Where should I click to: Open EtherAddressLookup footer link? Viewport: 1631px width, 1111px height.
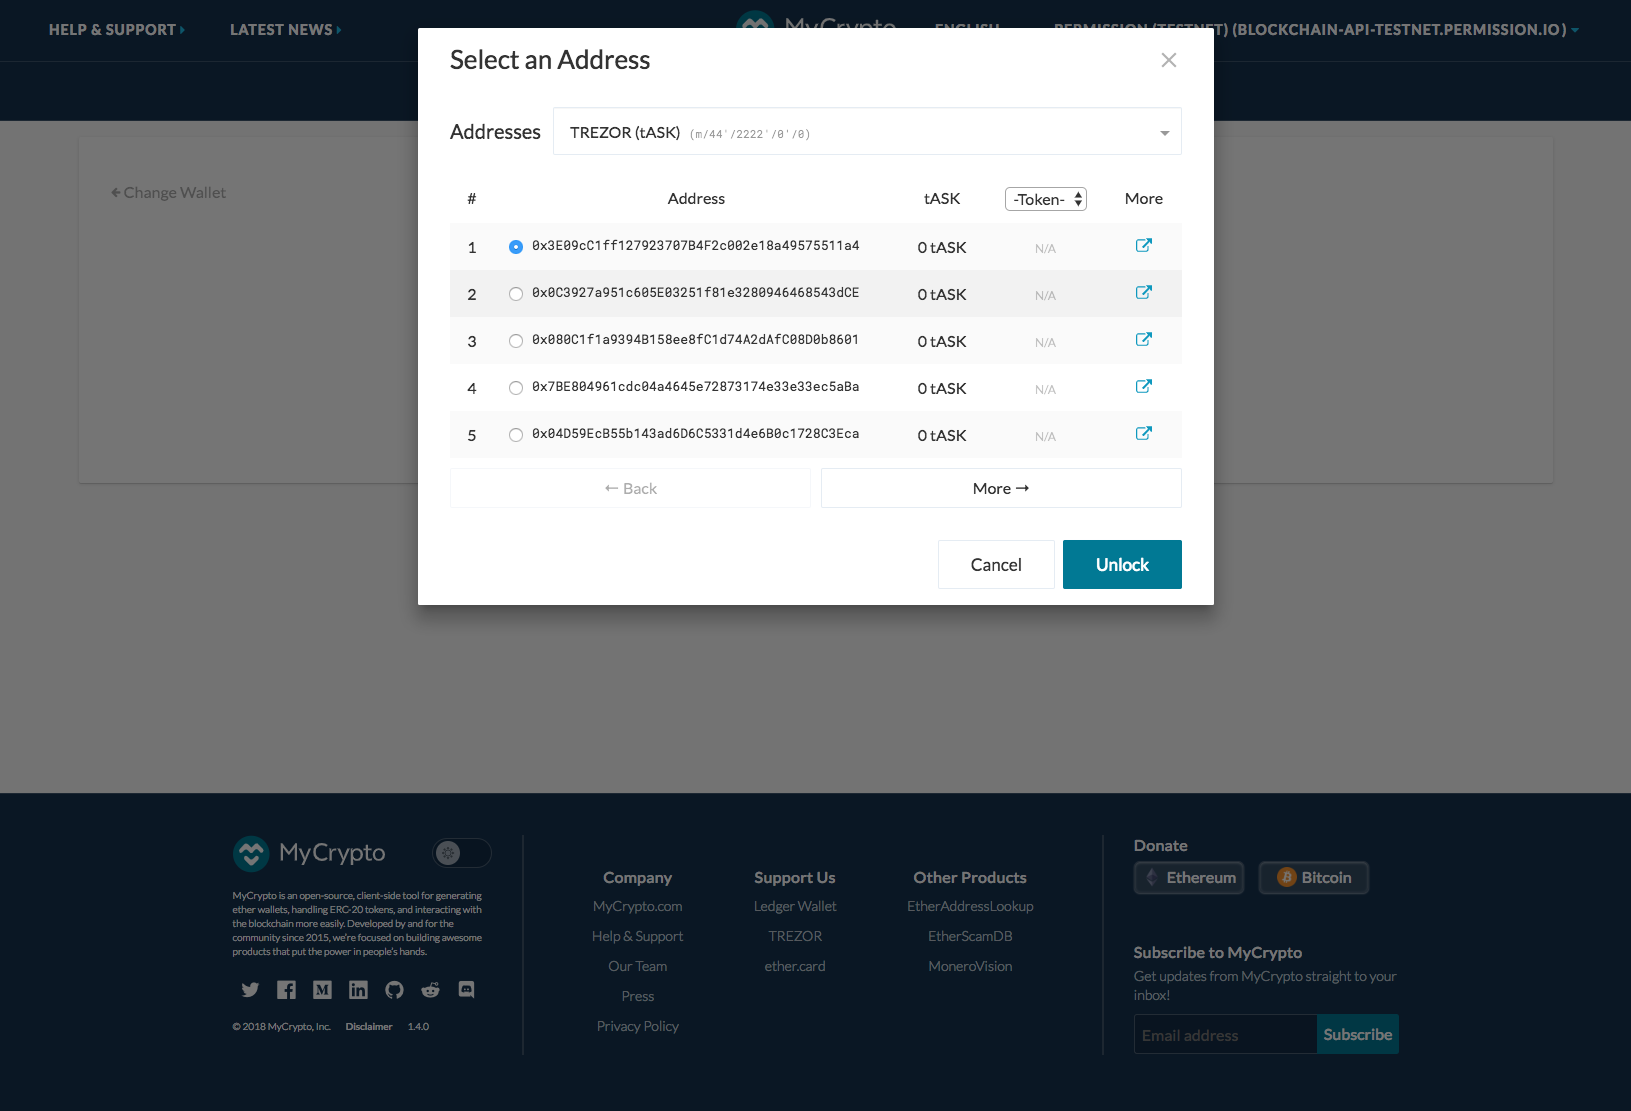[x=970, y=906]
